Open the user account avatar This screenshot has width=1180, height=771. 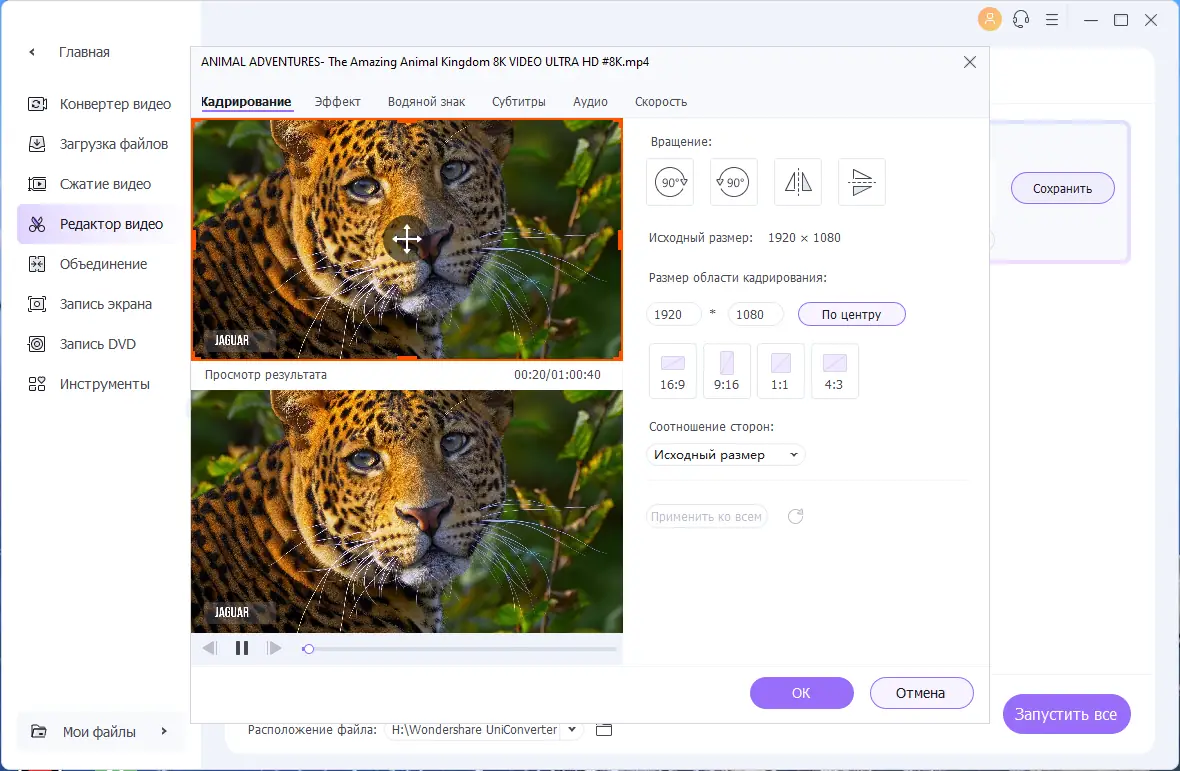tap(990, 19)
